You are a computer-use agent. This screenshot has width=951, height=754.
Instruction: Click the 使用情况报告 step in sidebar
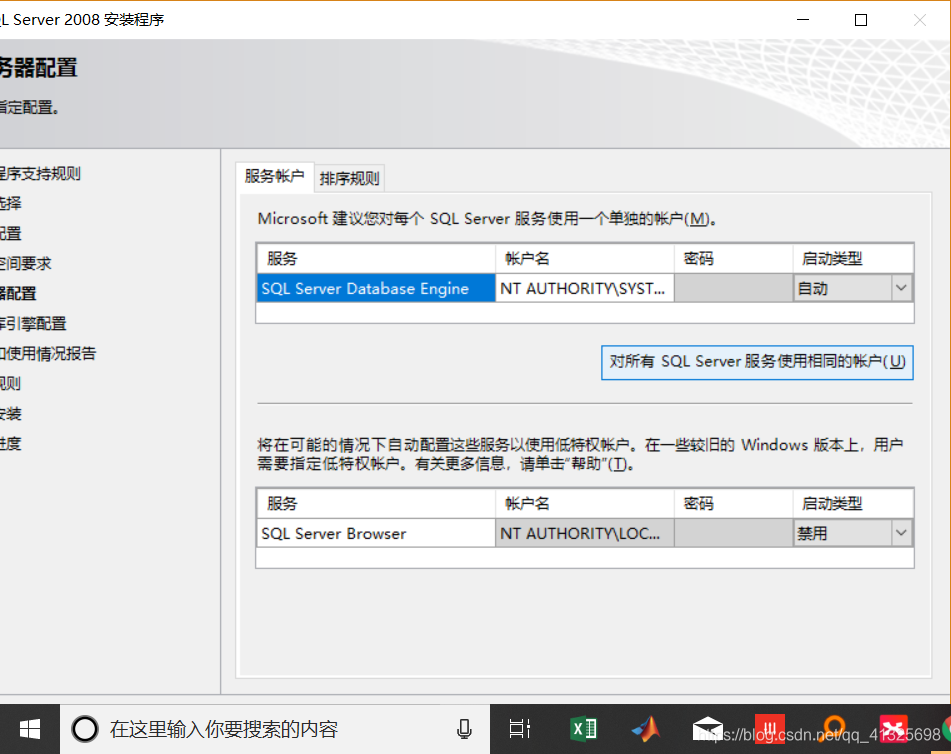48,354
